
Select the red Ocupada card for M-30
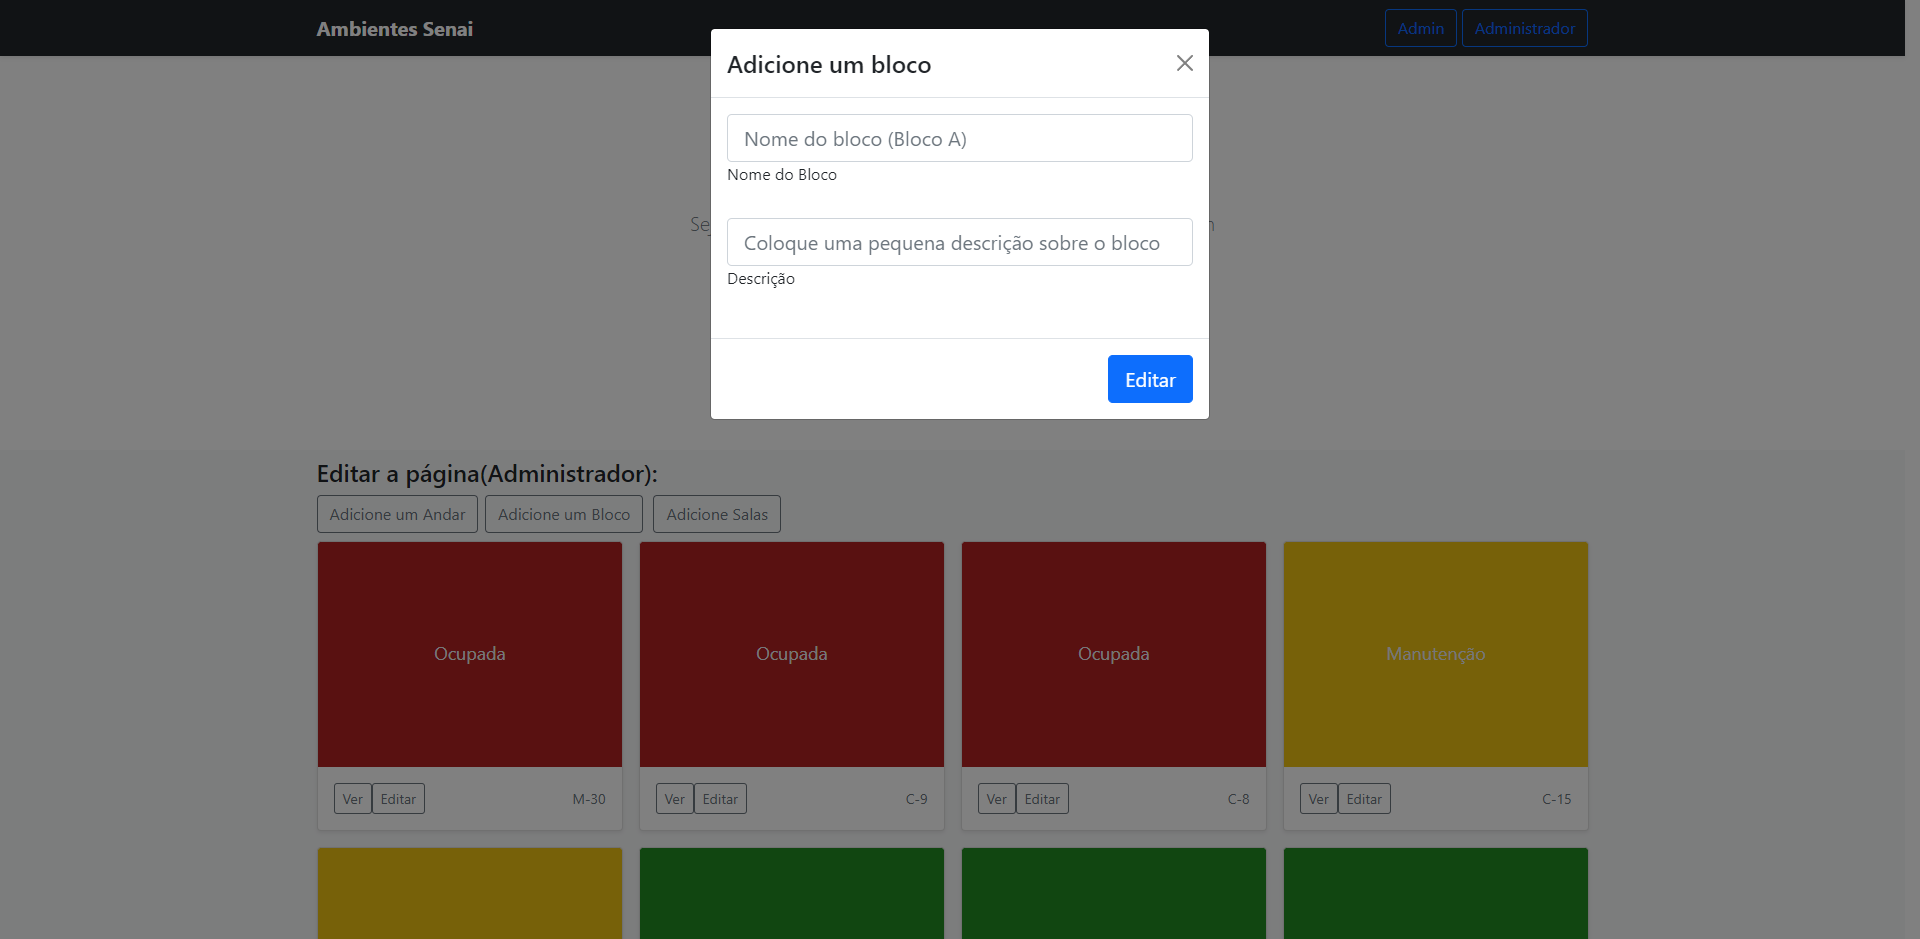469,654
